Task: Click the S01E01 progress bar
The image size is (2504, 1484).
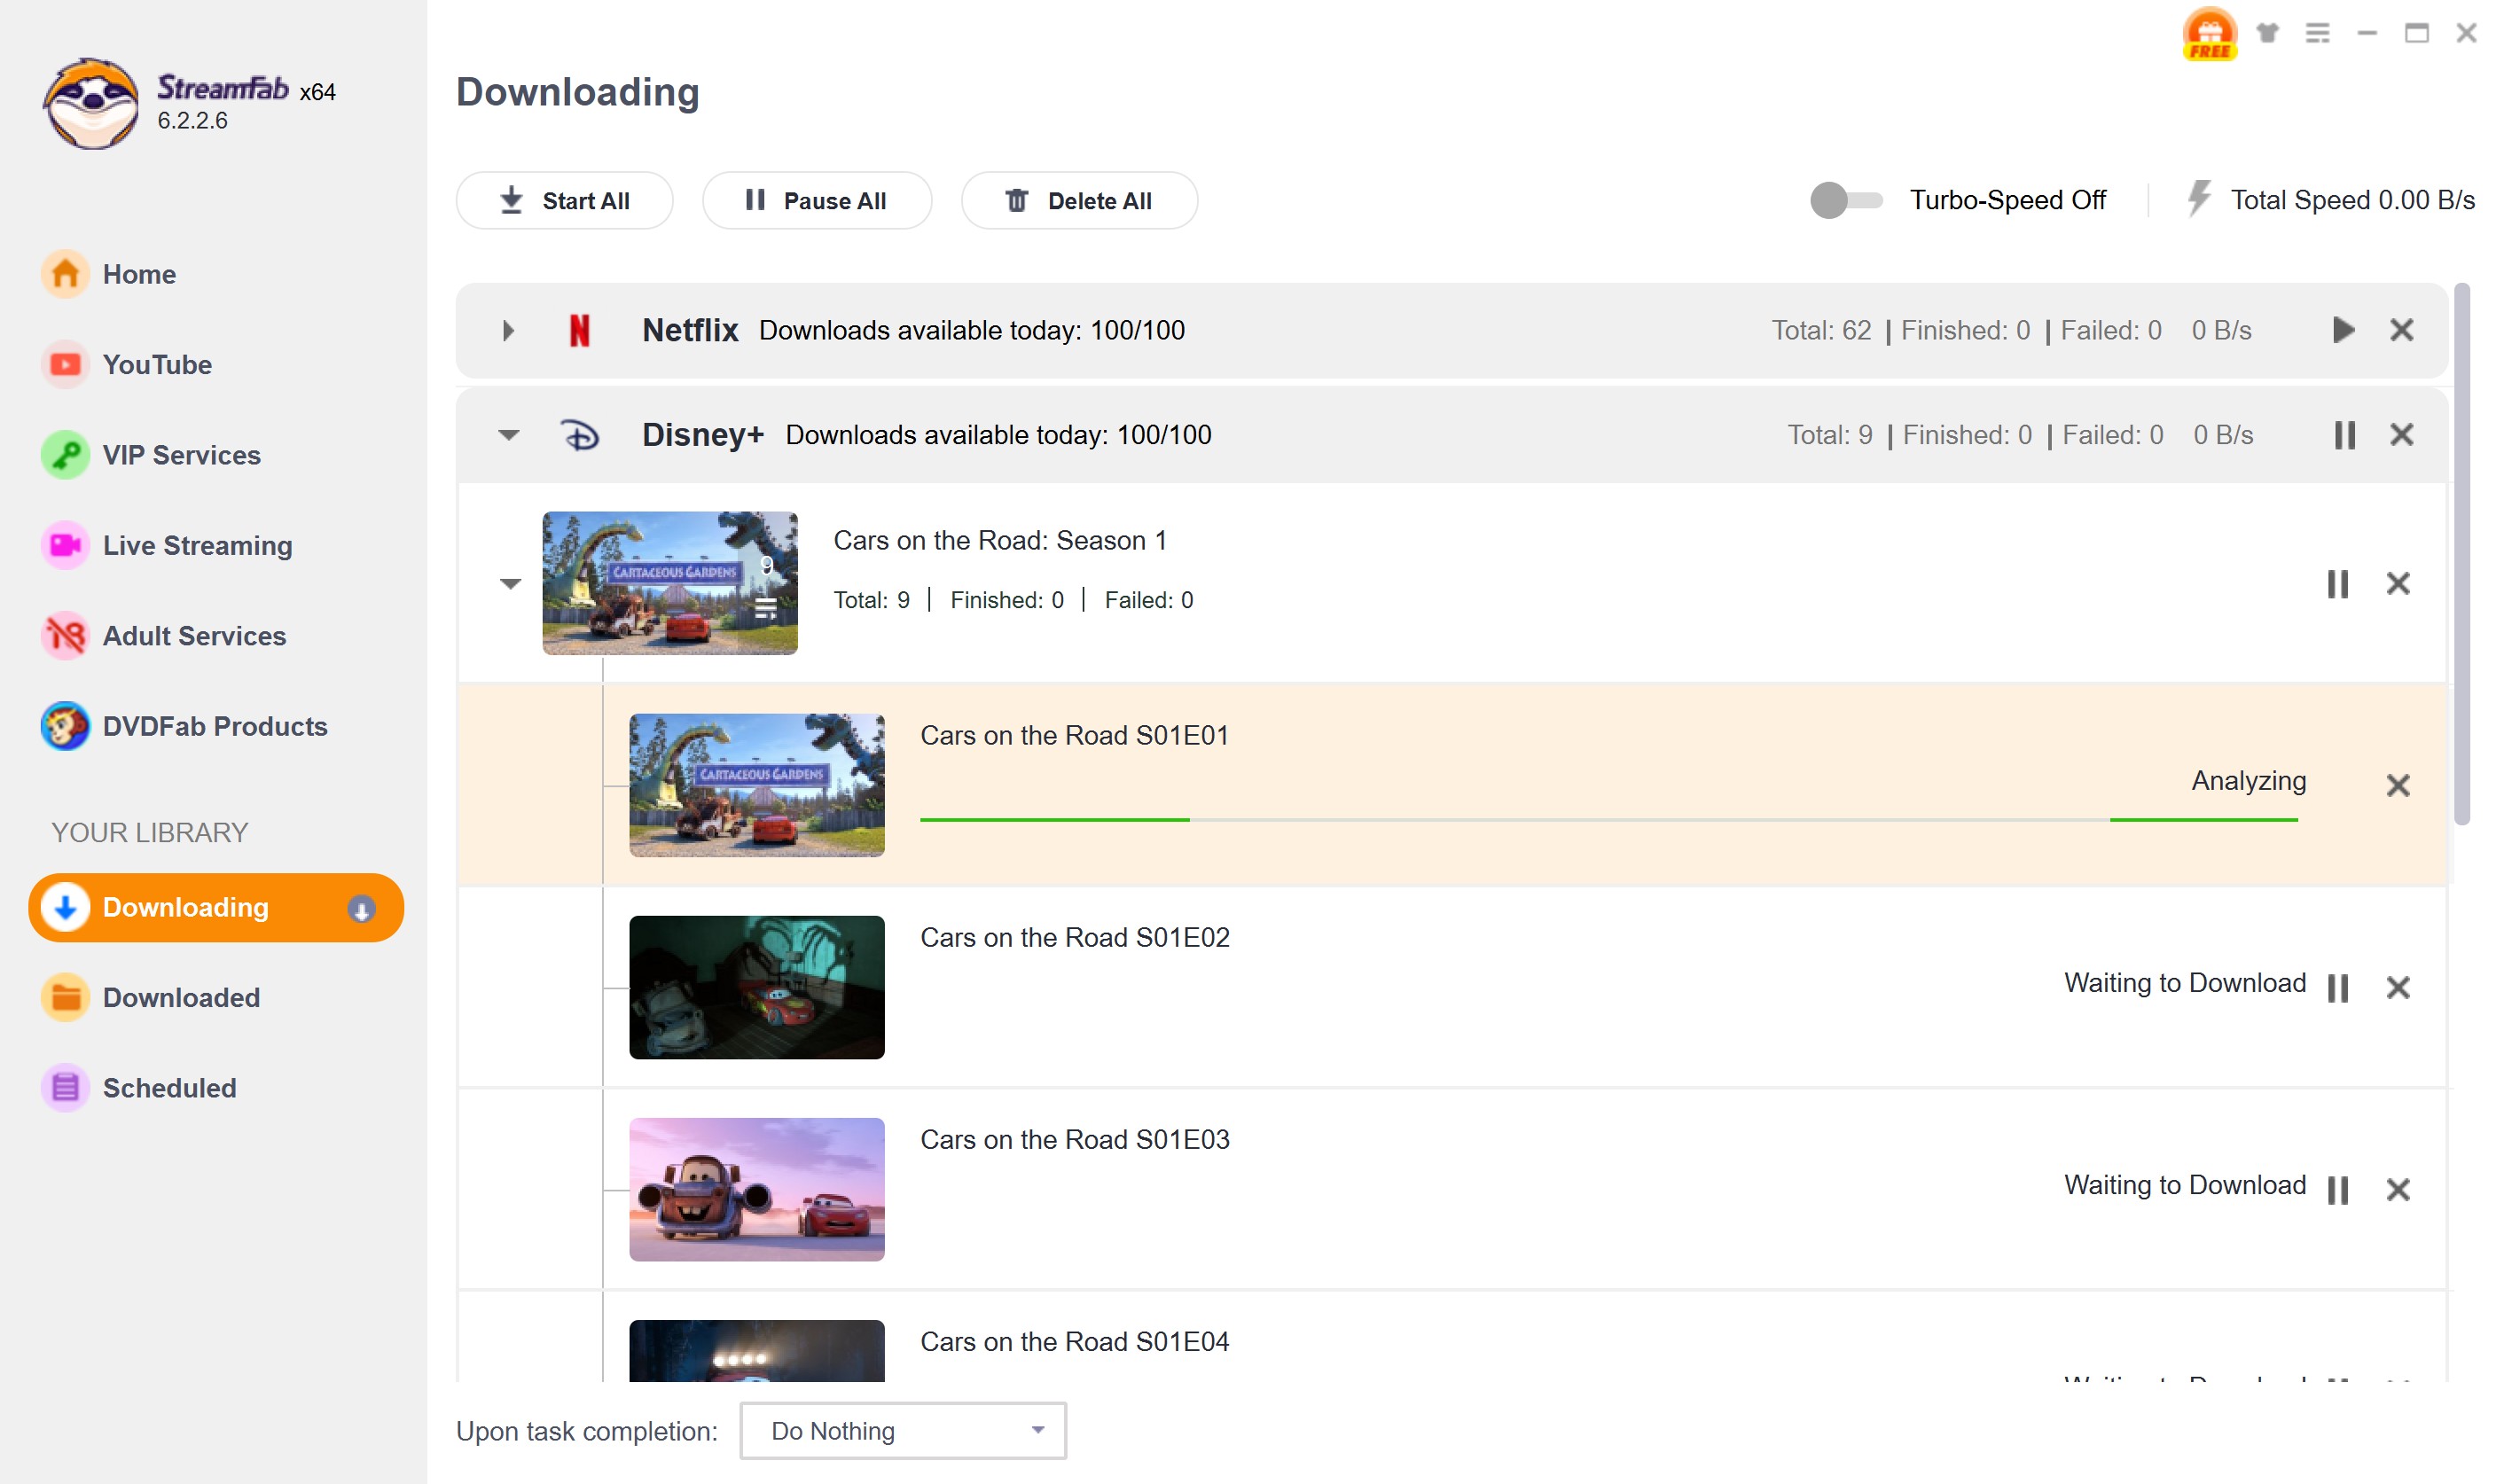Action: click(x=1609, y=820)
